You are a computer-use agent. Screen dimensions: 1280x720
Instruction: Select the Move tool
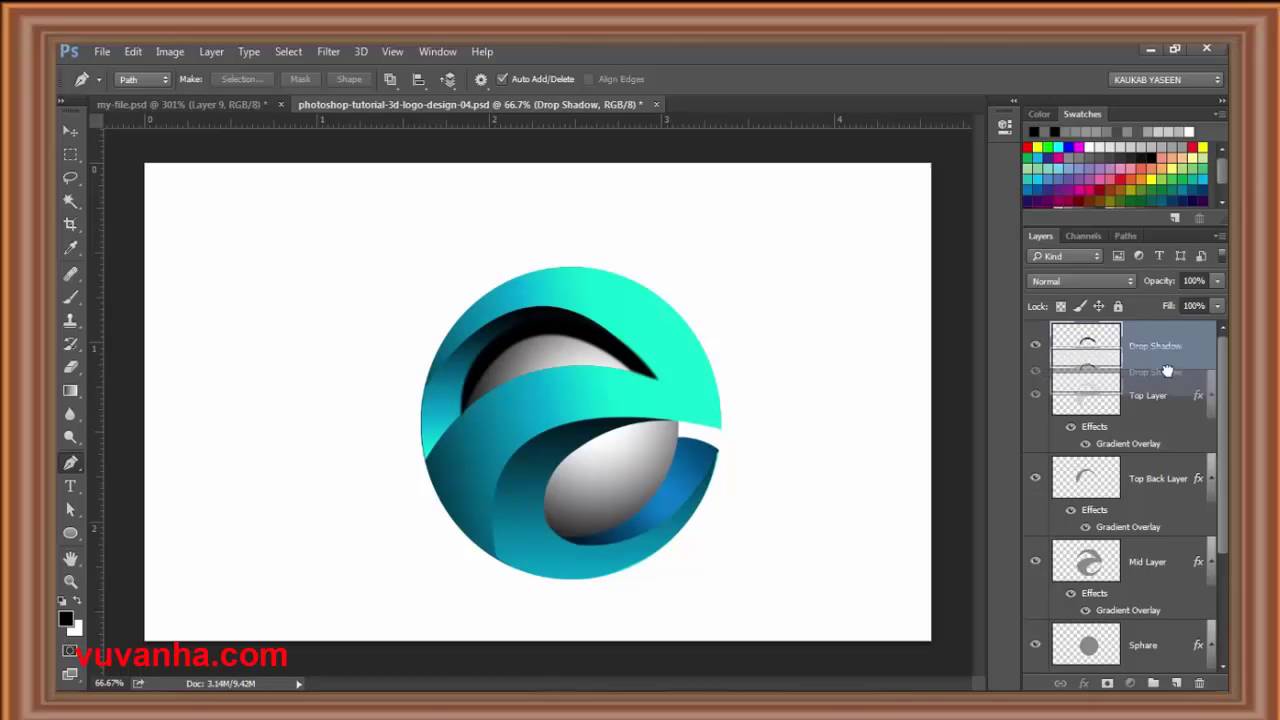pyautogui.click(x=70, y=131)
